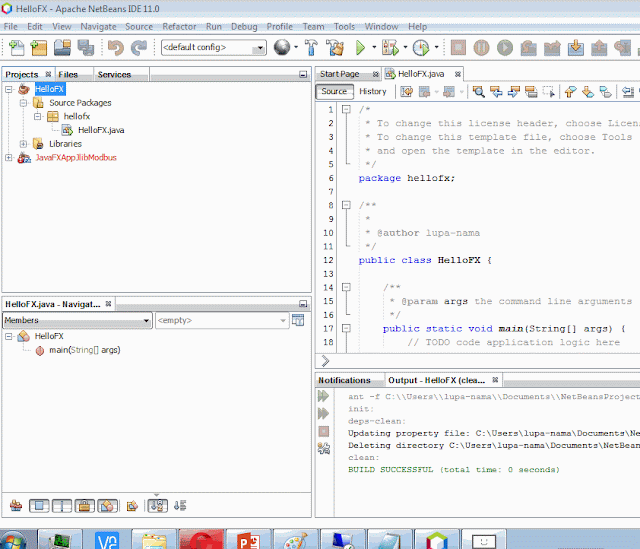Click the Profile Project clock icon
Viewport: 640px width, 549px height.
(421, 47)
